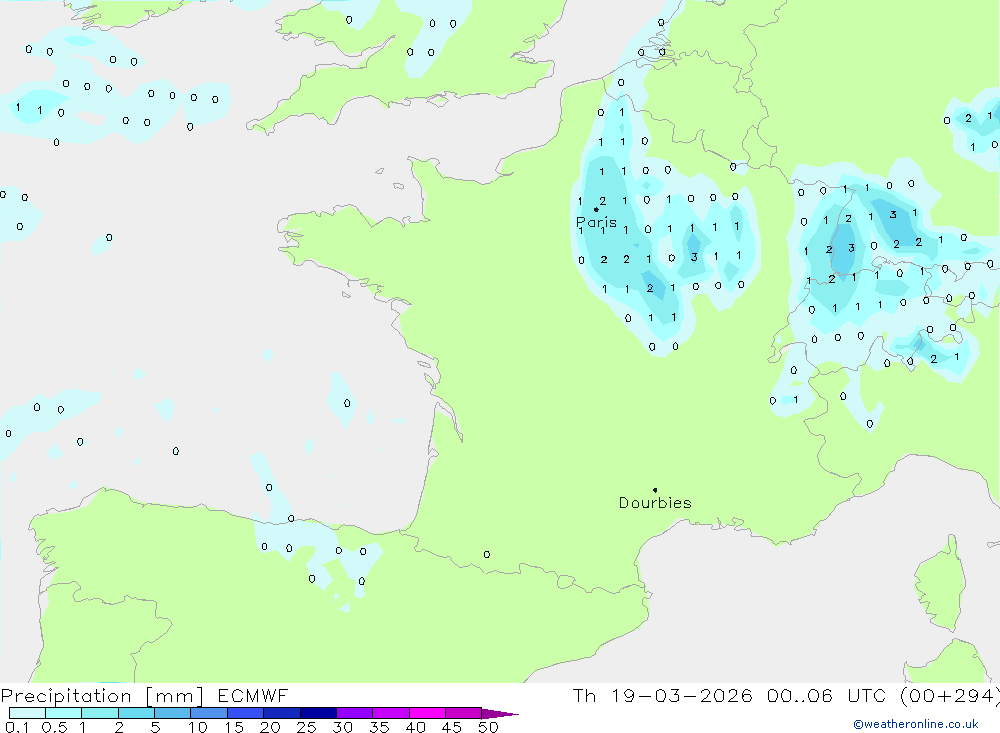Click the ECMWF model name text
This screenshot has height=733, width=1000.
(x=253, y=695)
